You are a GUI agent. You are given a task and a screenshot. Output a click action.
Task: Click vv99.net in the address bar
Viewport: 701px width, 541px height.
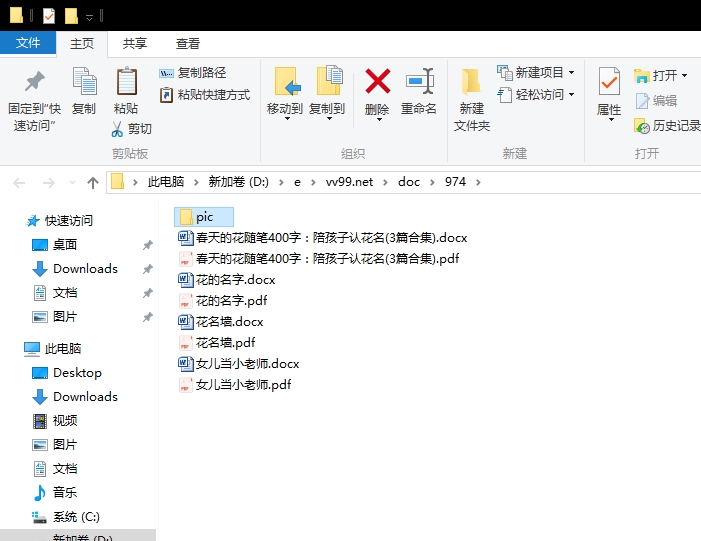pyautogui.click(x=349, y=182)
